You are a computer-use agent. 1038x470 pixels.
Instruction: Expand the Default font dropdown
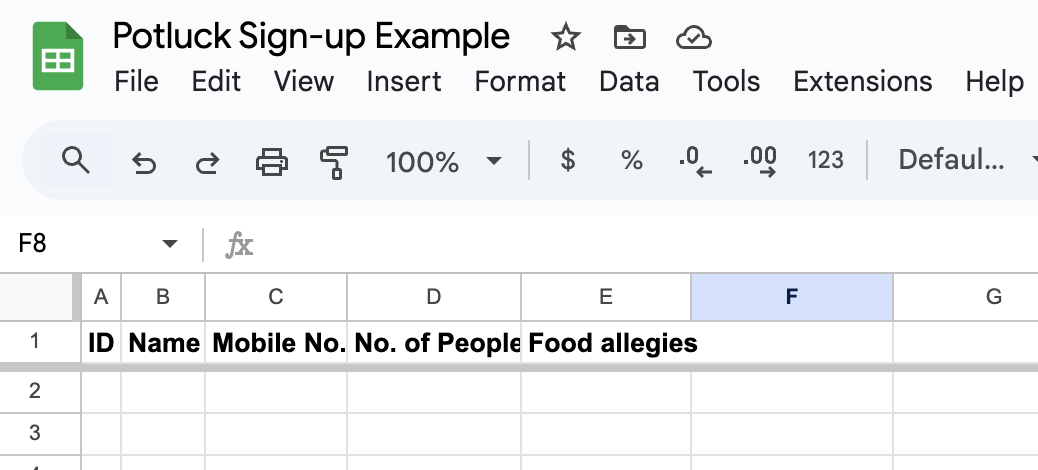(x=965, y=160)
